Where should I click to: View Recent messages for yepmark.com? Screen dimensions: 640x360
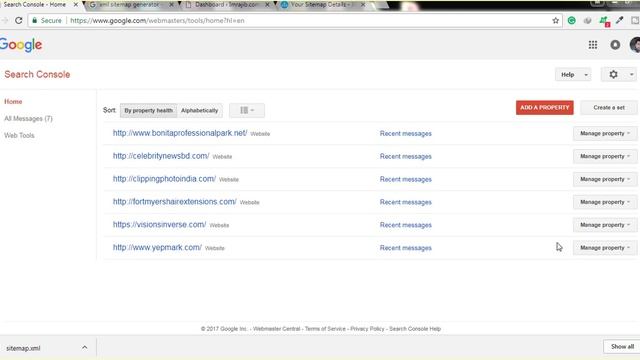tap(406, 248)
